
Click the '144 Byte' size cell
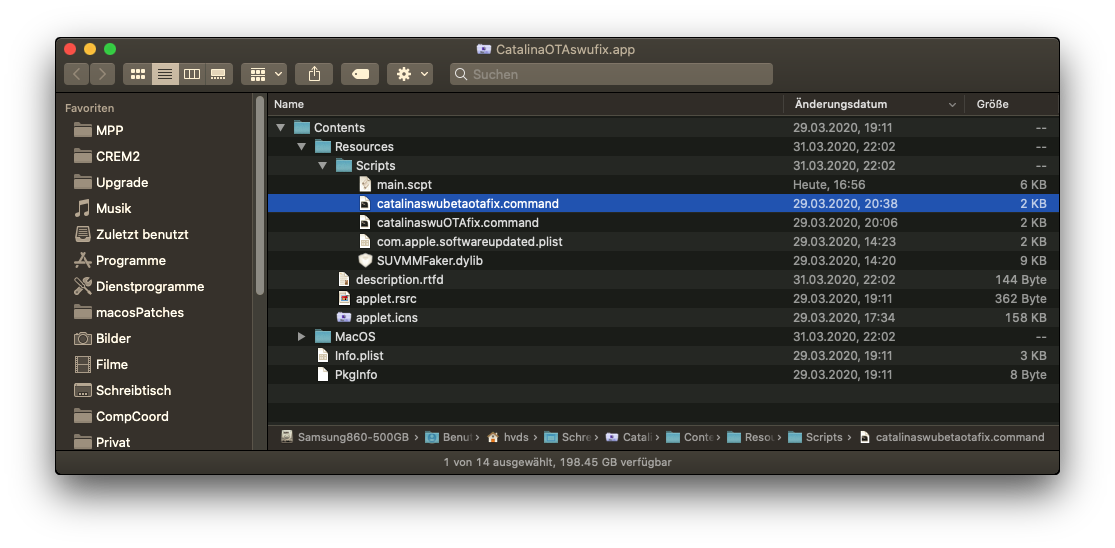pyautogui.click(x=1020, y=279)
